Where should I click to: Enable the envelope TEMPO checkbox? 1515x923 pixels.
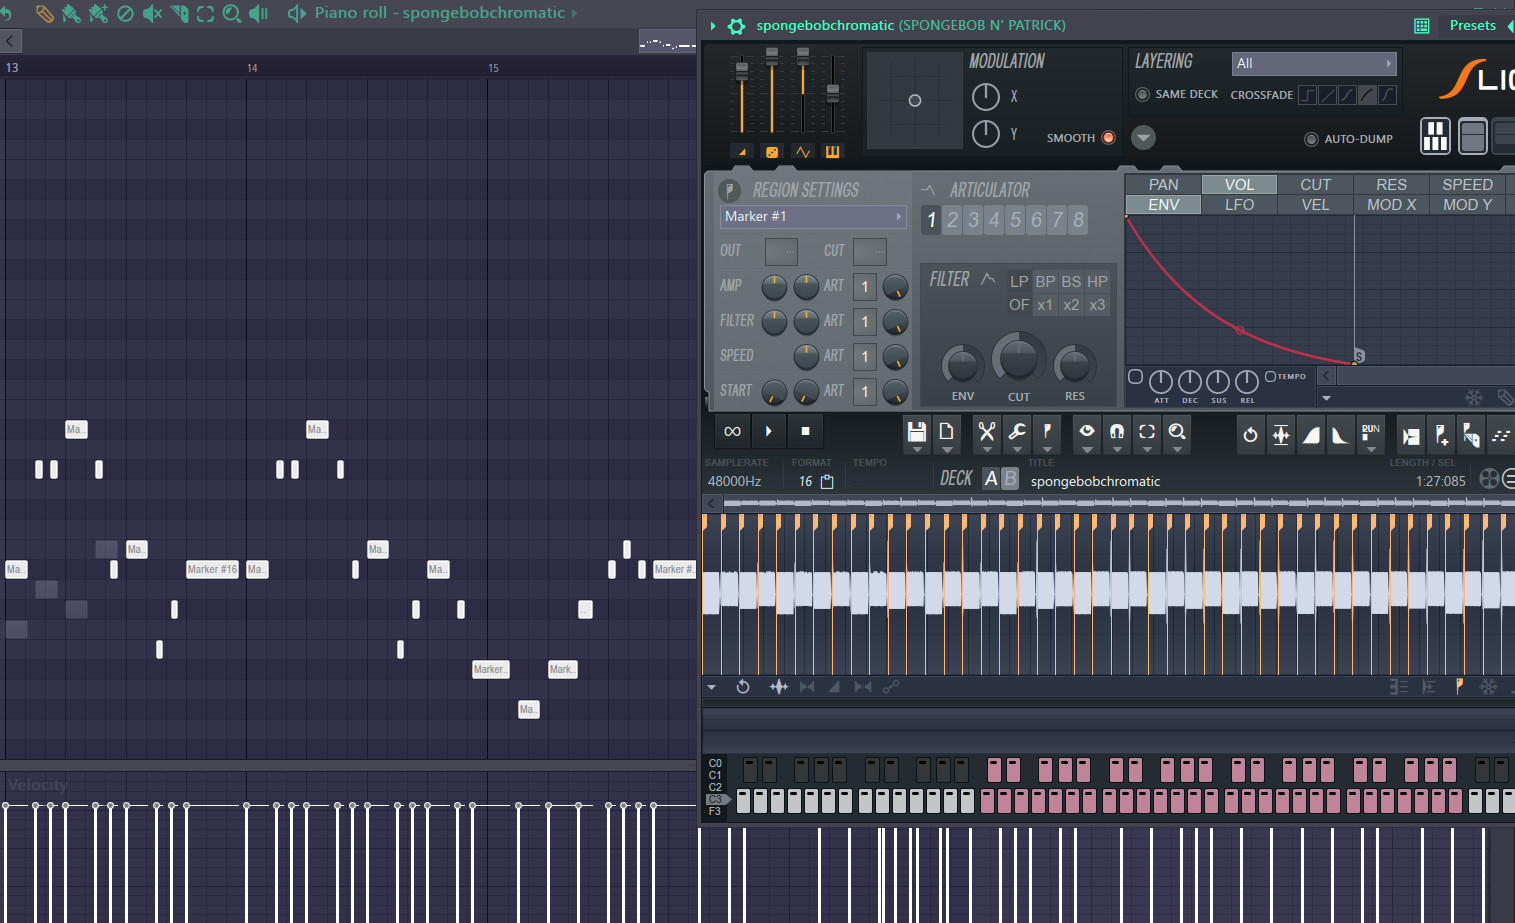1270,376
